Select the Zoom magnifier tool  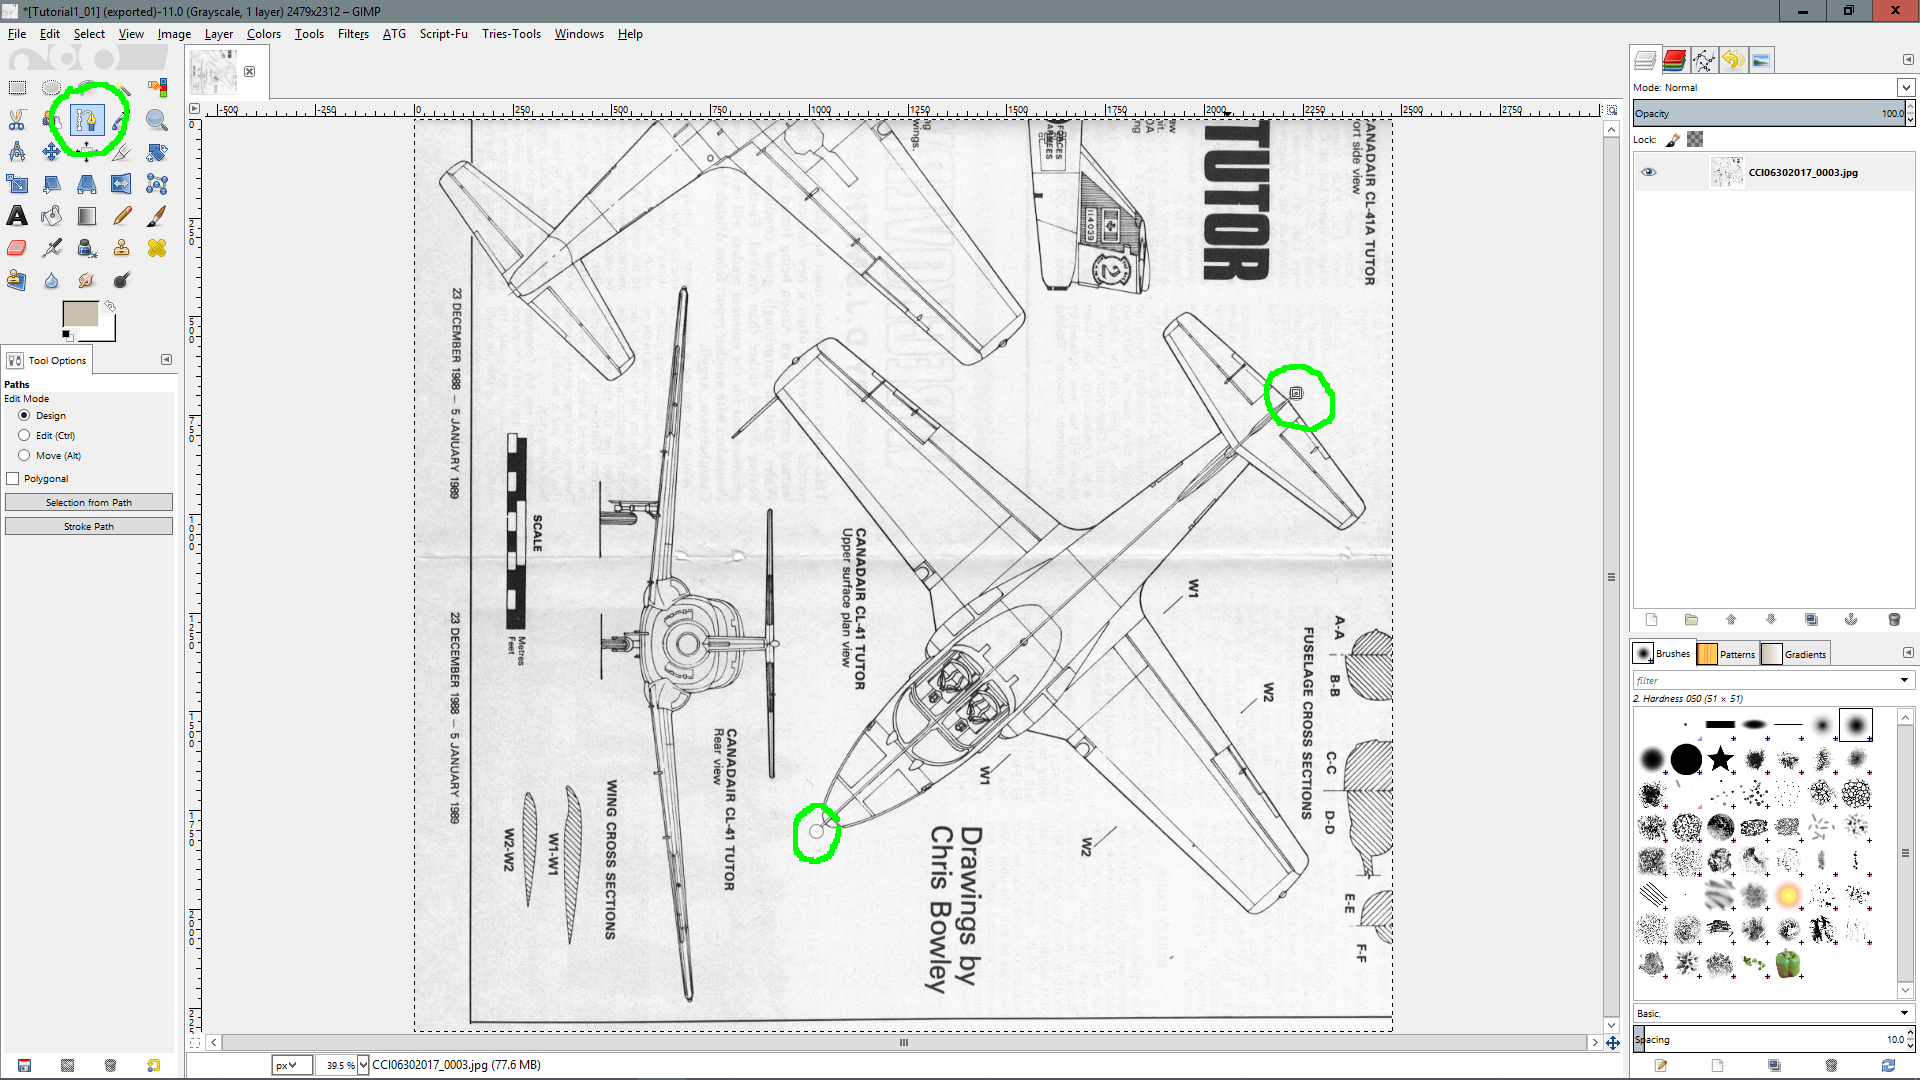(x=157, y=120)
